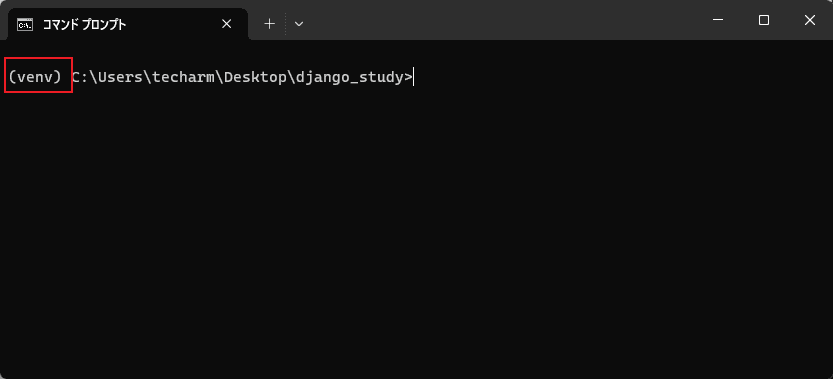The width and height of the screenshot is (833, 379).
Task: Click the > prompt symbol
Action: point(408,78)
